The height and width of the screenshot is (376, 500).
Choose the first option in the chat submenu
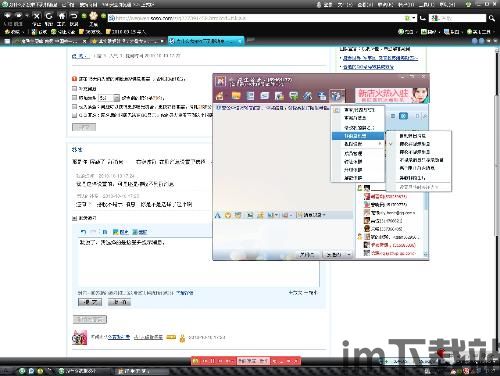click(x=418, y=136)
